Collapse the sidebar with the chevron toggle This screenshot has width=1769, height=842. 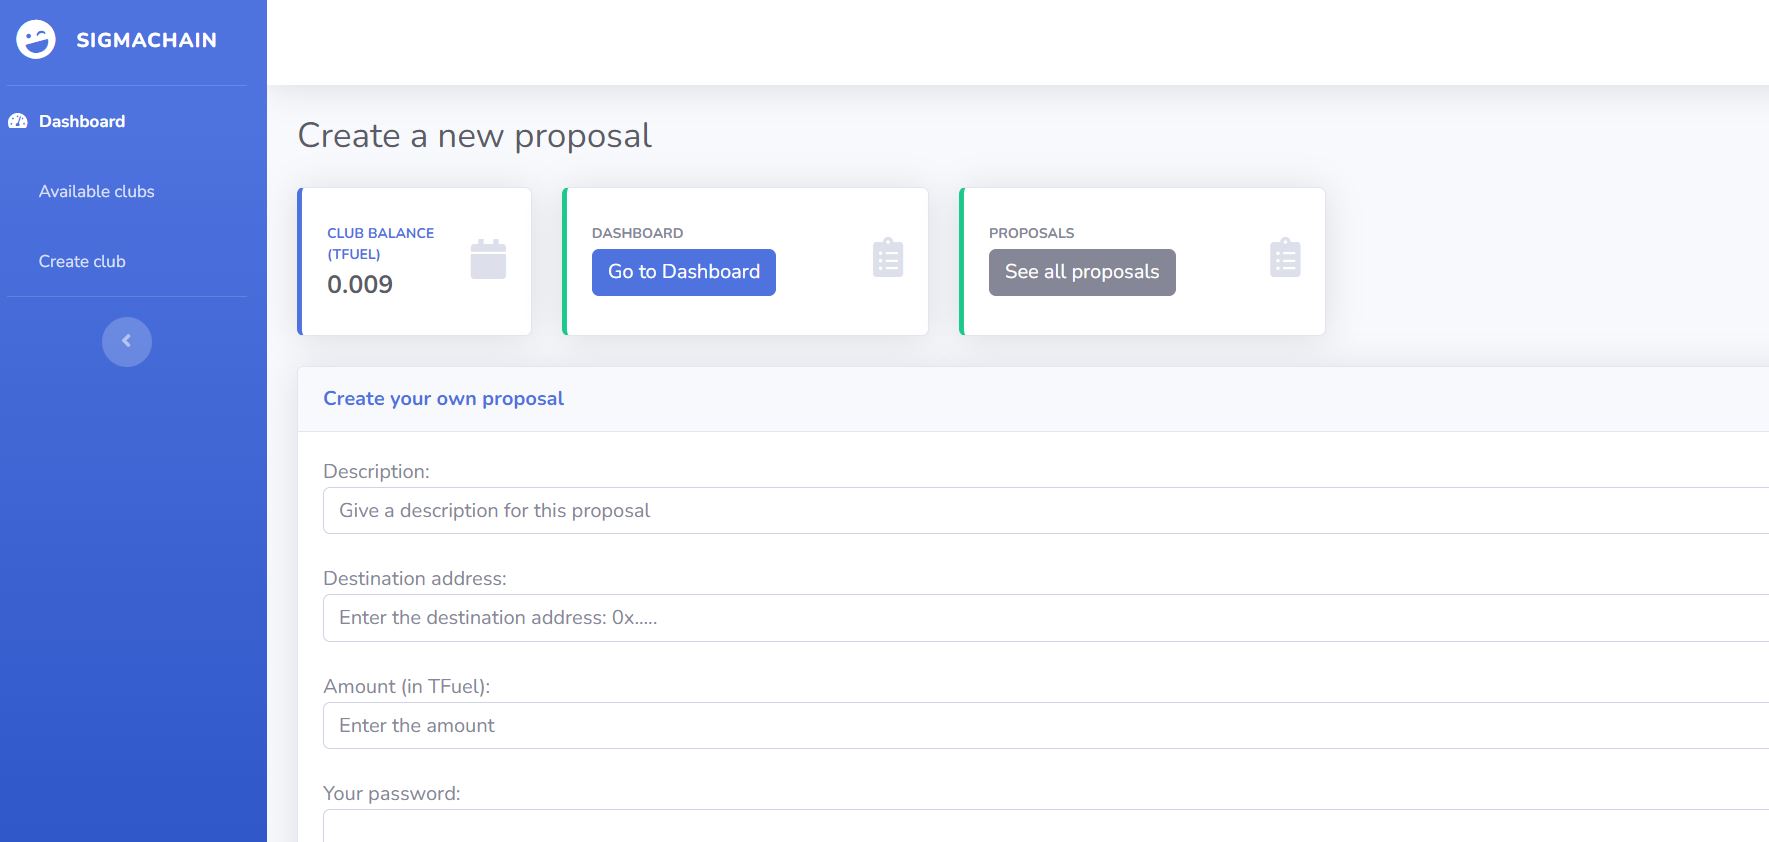[x=127, y=342]
